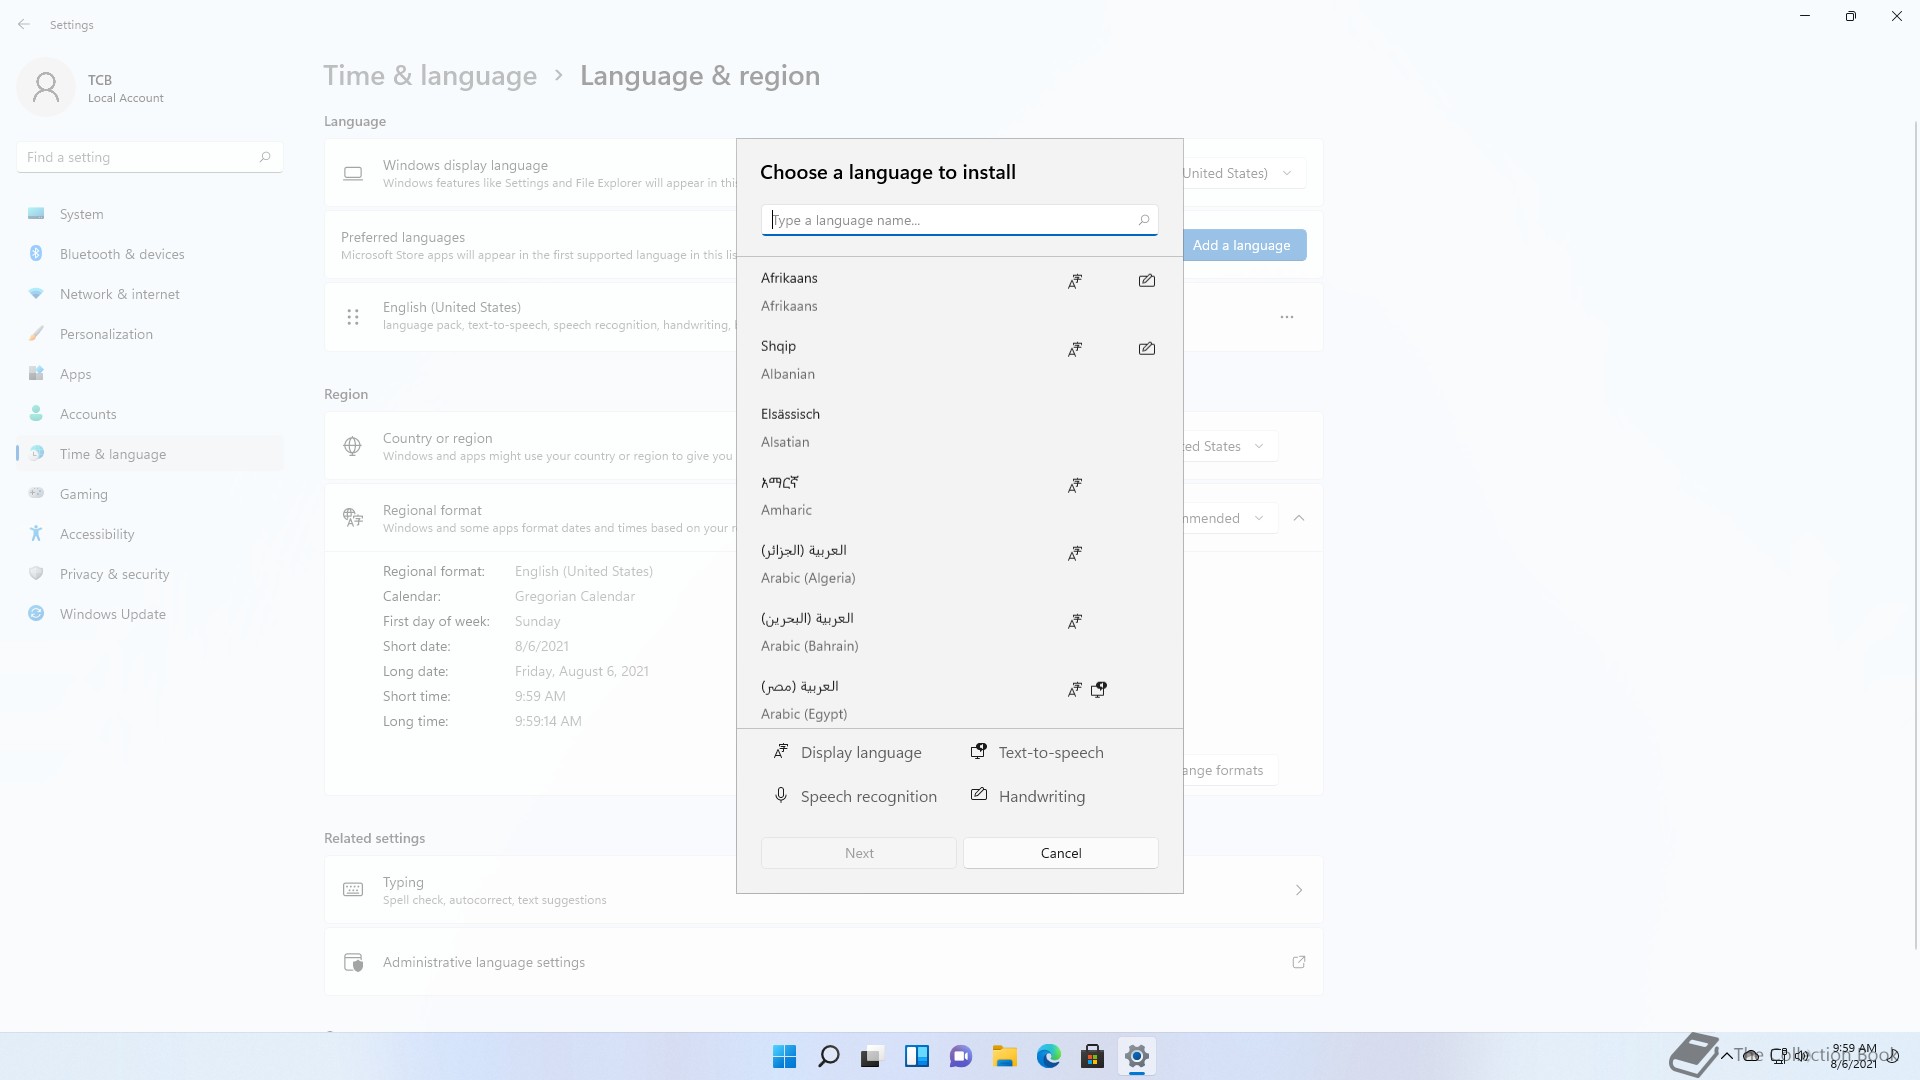The width and height of the screenshot is (1920, 1080).
Task: Open Microsoft Edge from the taskbar
Action: (1048, 1056)
